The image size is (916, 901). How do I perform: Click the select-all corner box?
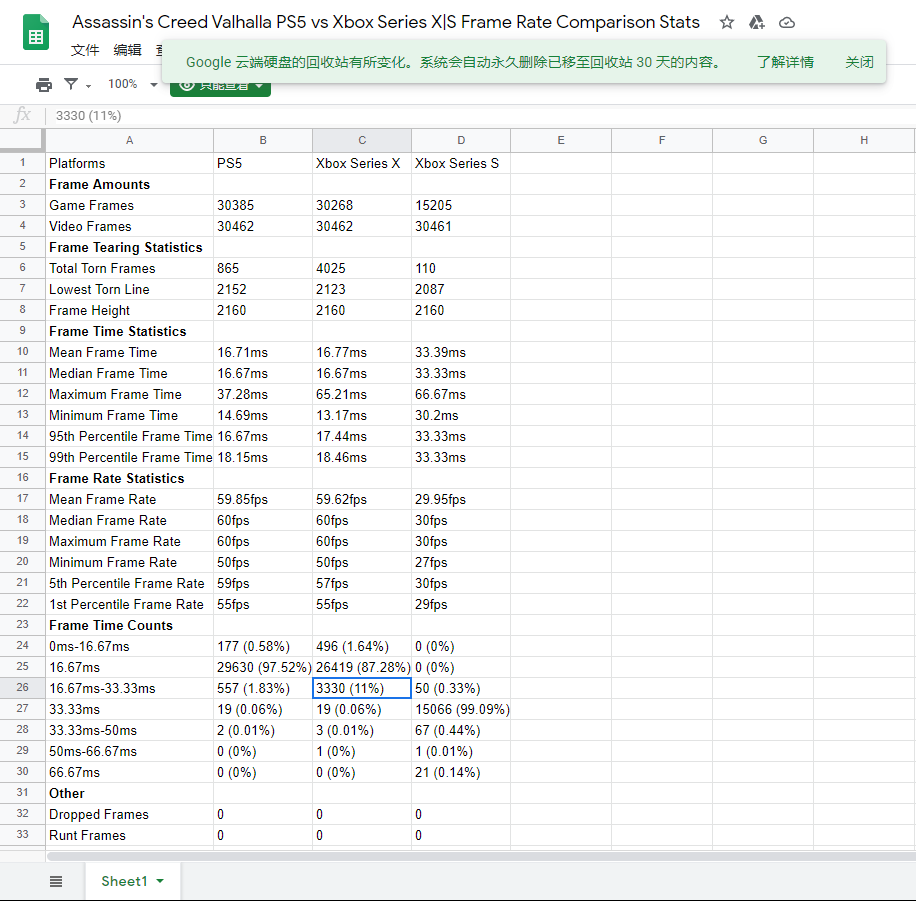[22, 140]
